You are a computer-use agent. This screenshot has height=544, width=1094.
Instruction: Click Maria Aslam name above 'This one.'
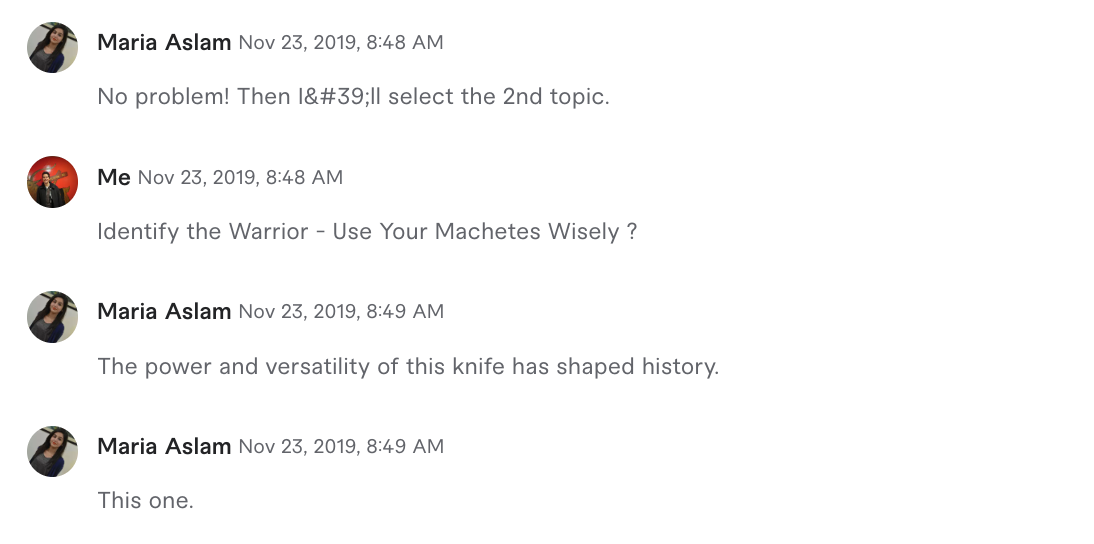tap(164, 446)
